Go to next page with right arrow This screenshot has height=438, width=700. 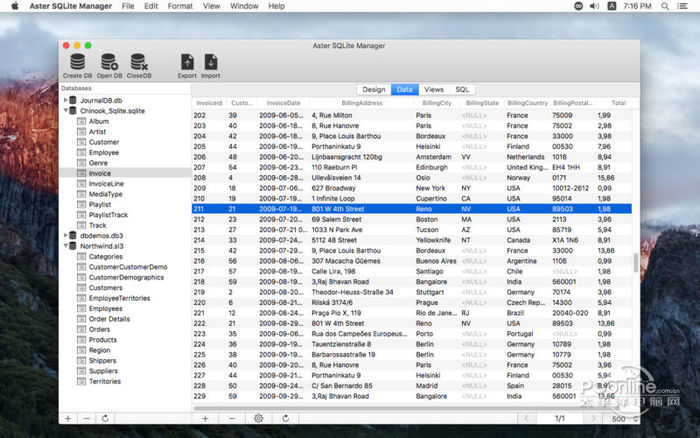coord(593,418)
